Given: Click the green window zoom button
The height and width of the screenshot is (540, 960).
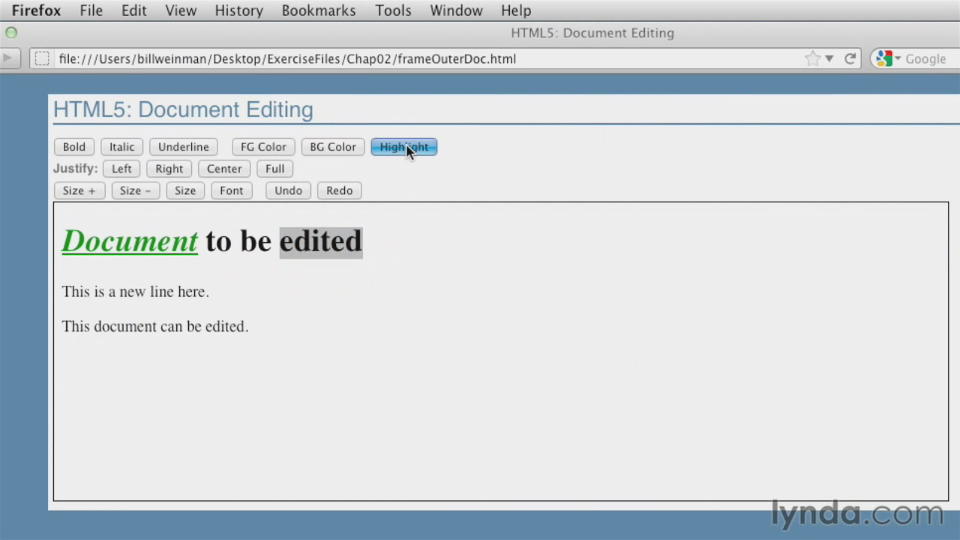Looking at the screenshot, I should coord(11,32).
